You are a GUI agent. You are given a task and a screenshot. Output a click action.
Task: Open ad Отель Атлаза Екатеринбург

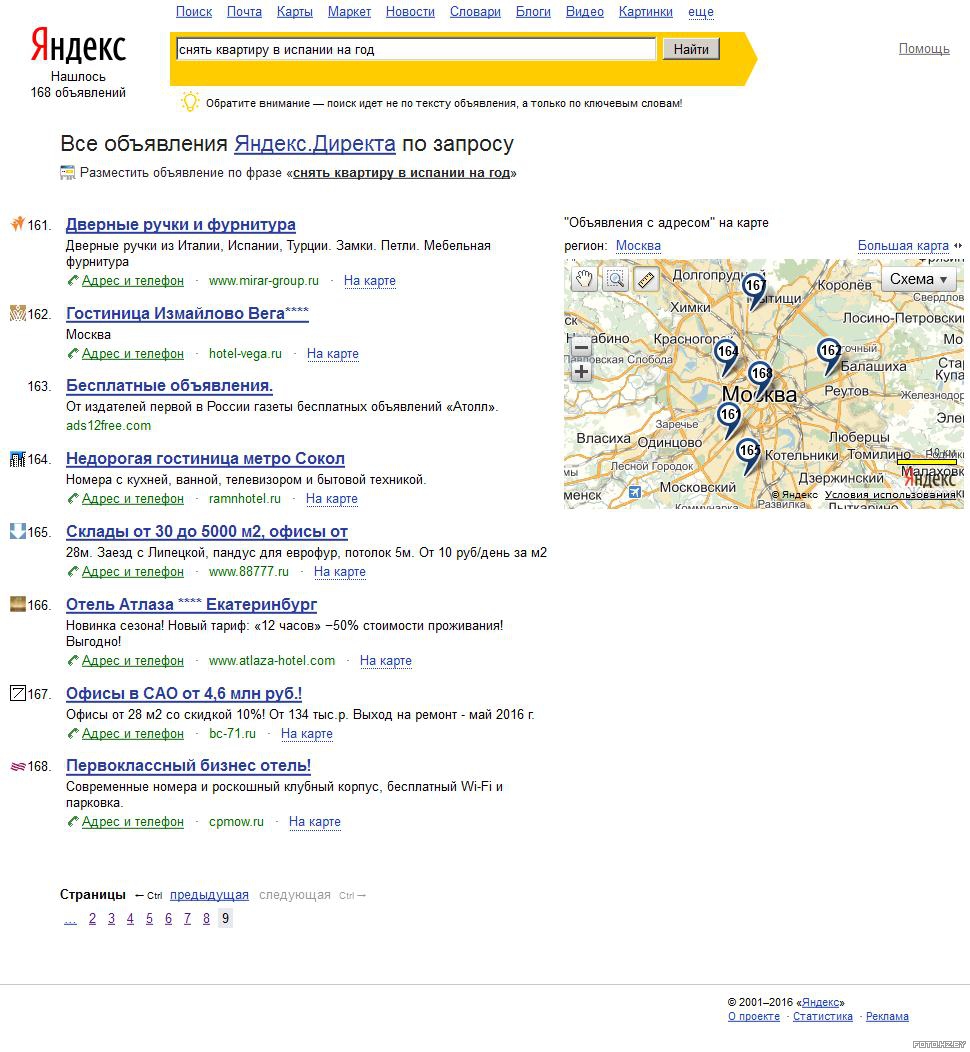[x=191, y=604]
